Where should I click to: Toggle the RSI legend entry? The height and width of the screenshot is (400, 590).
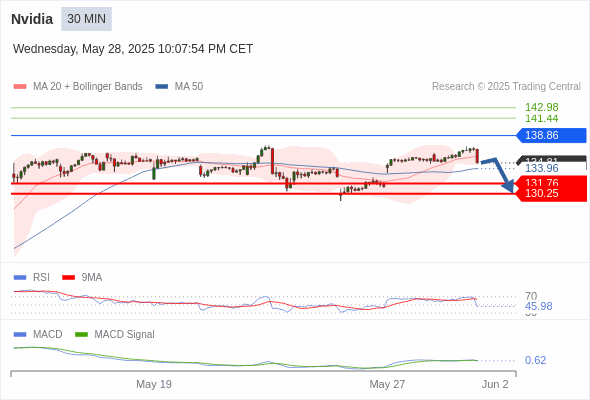[x=31, y=277]
